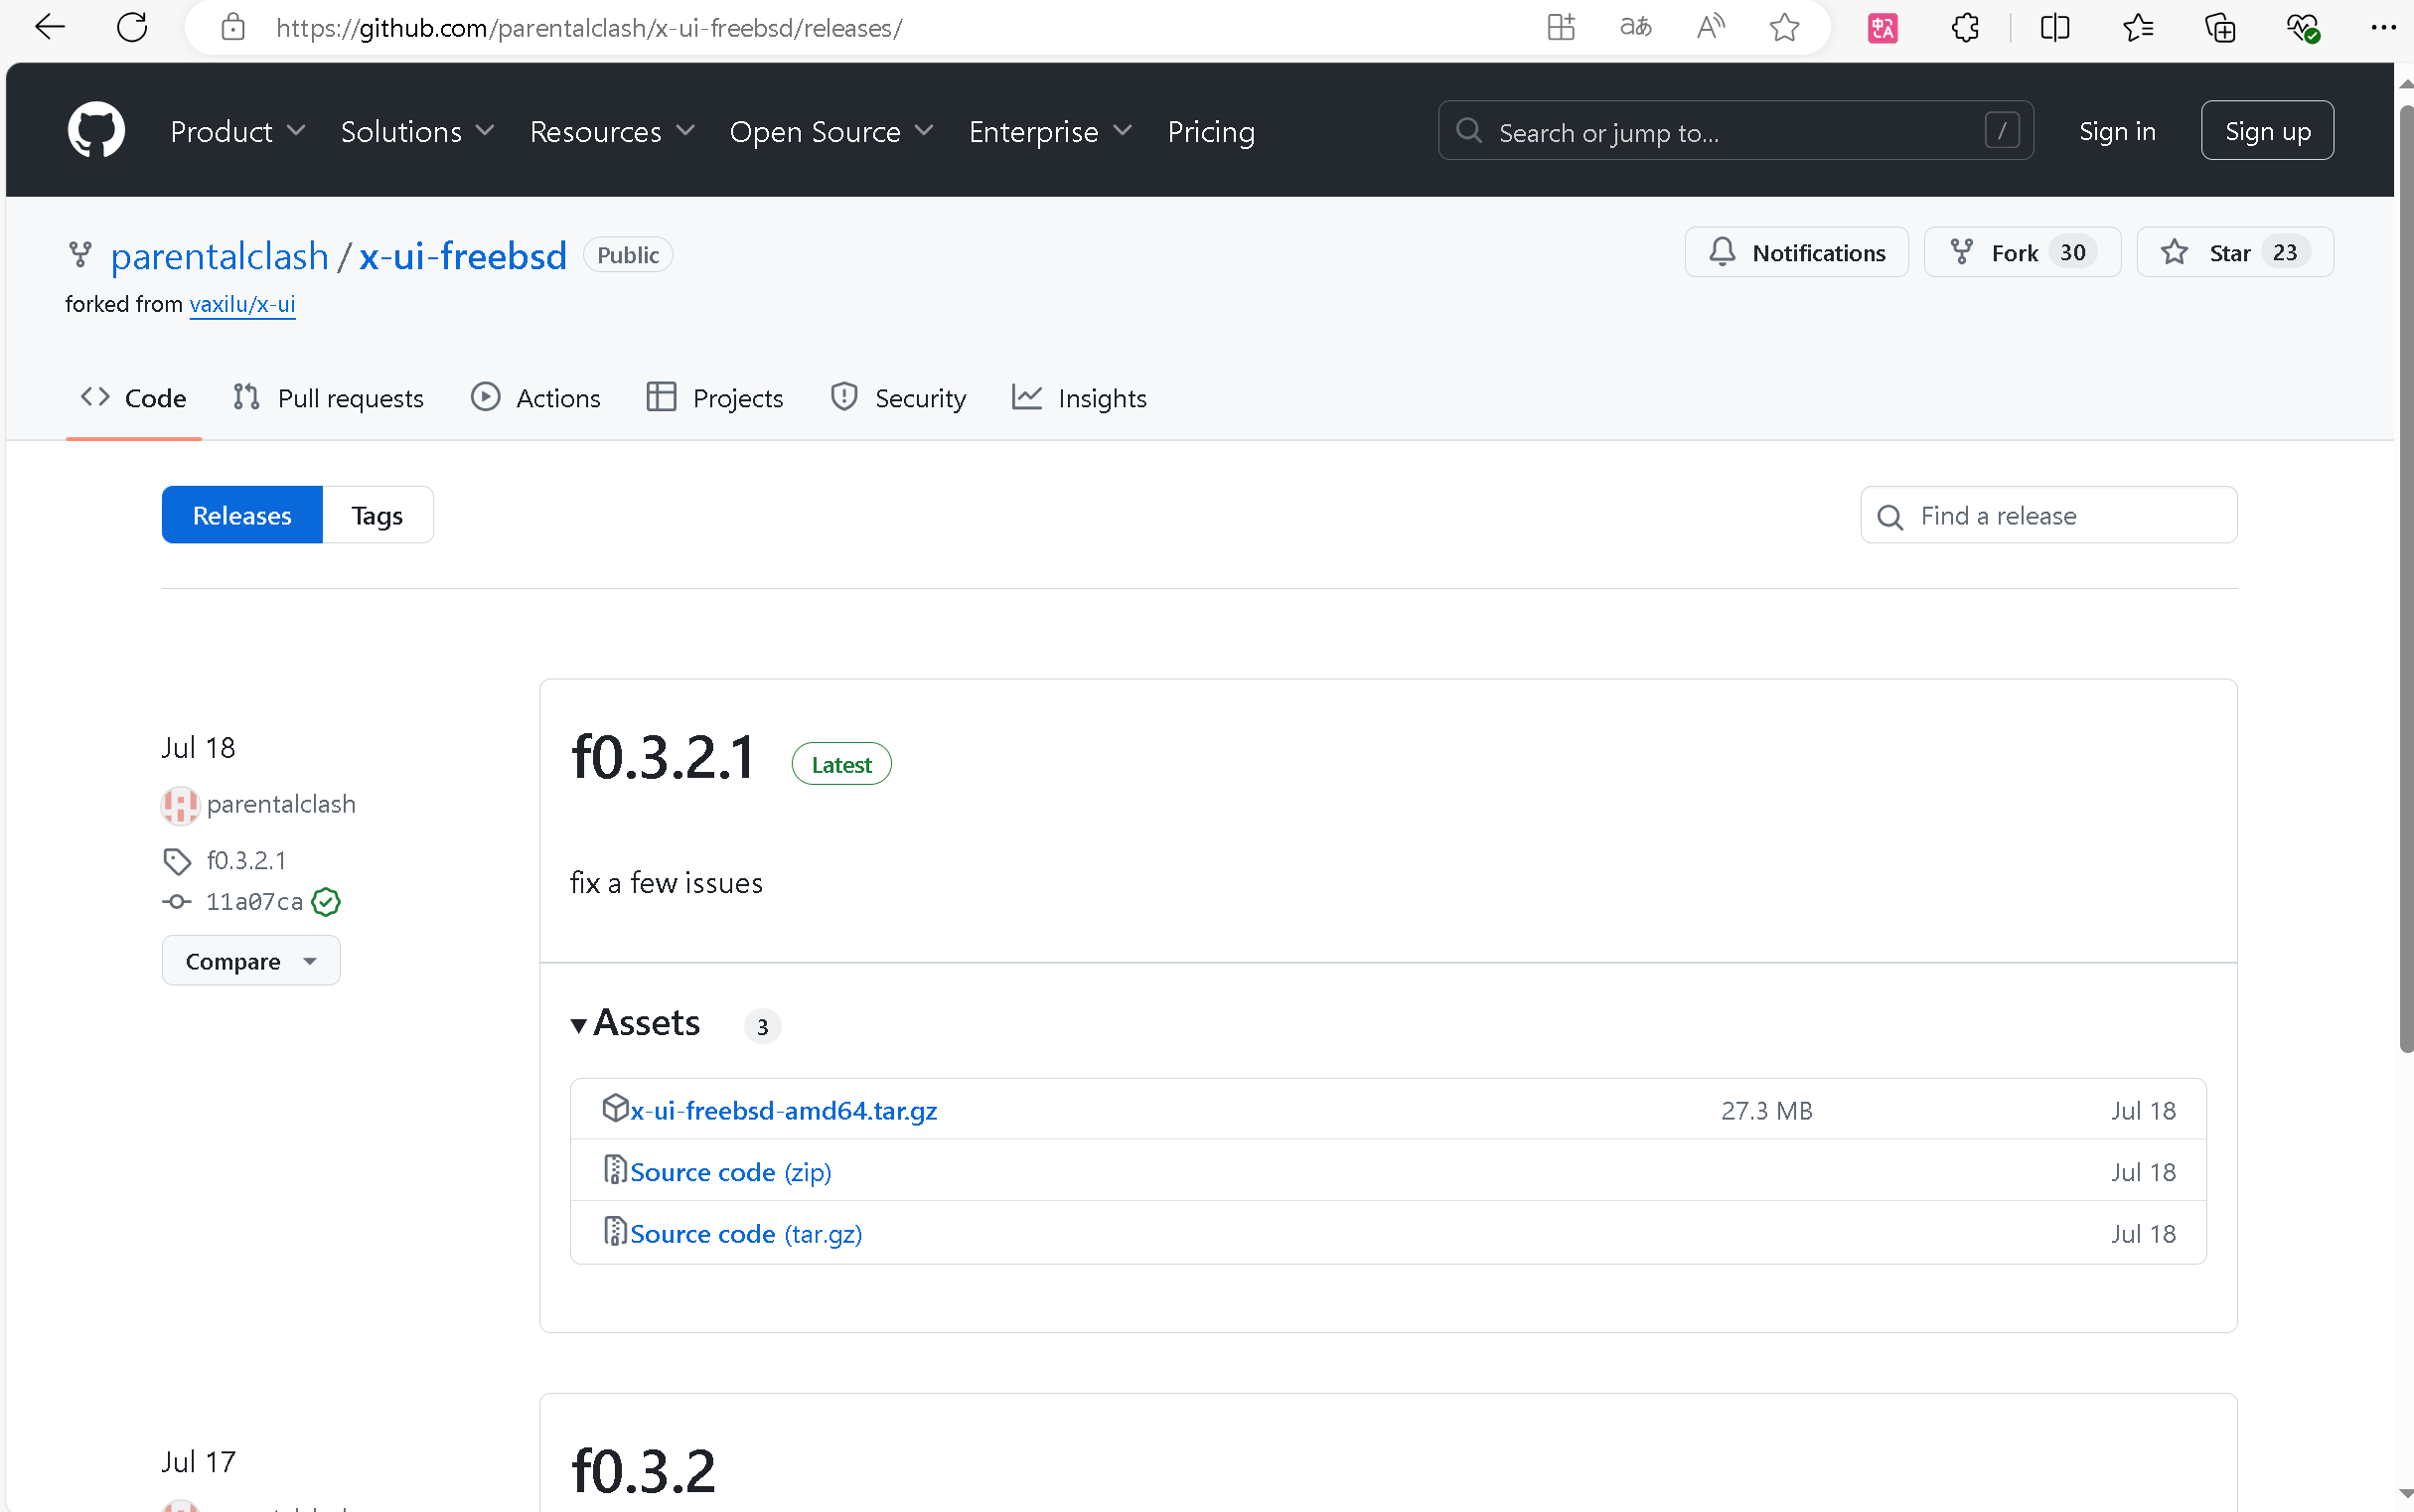Open the vaxilu/x-ui parent repo

(242, 304)
